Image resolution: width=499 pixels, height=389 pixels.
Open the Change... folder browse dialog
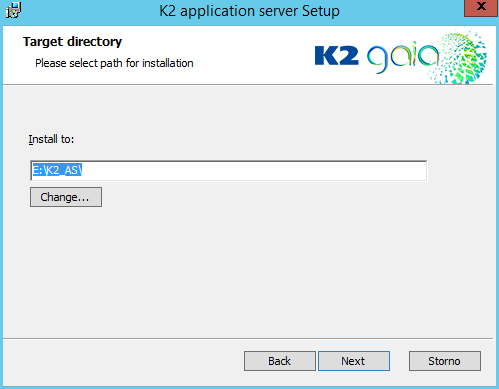click(x=66, y=197)
